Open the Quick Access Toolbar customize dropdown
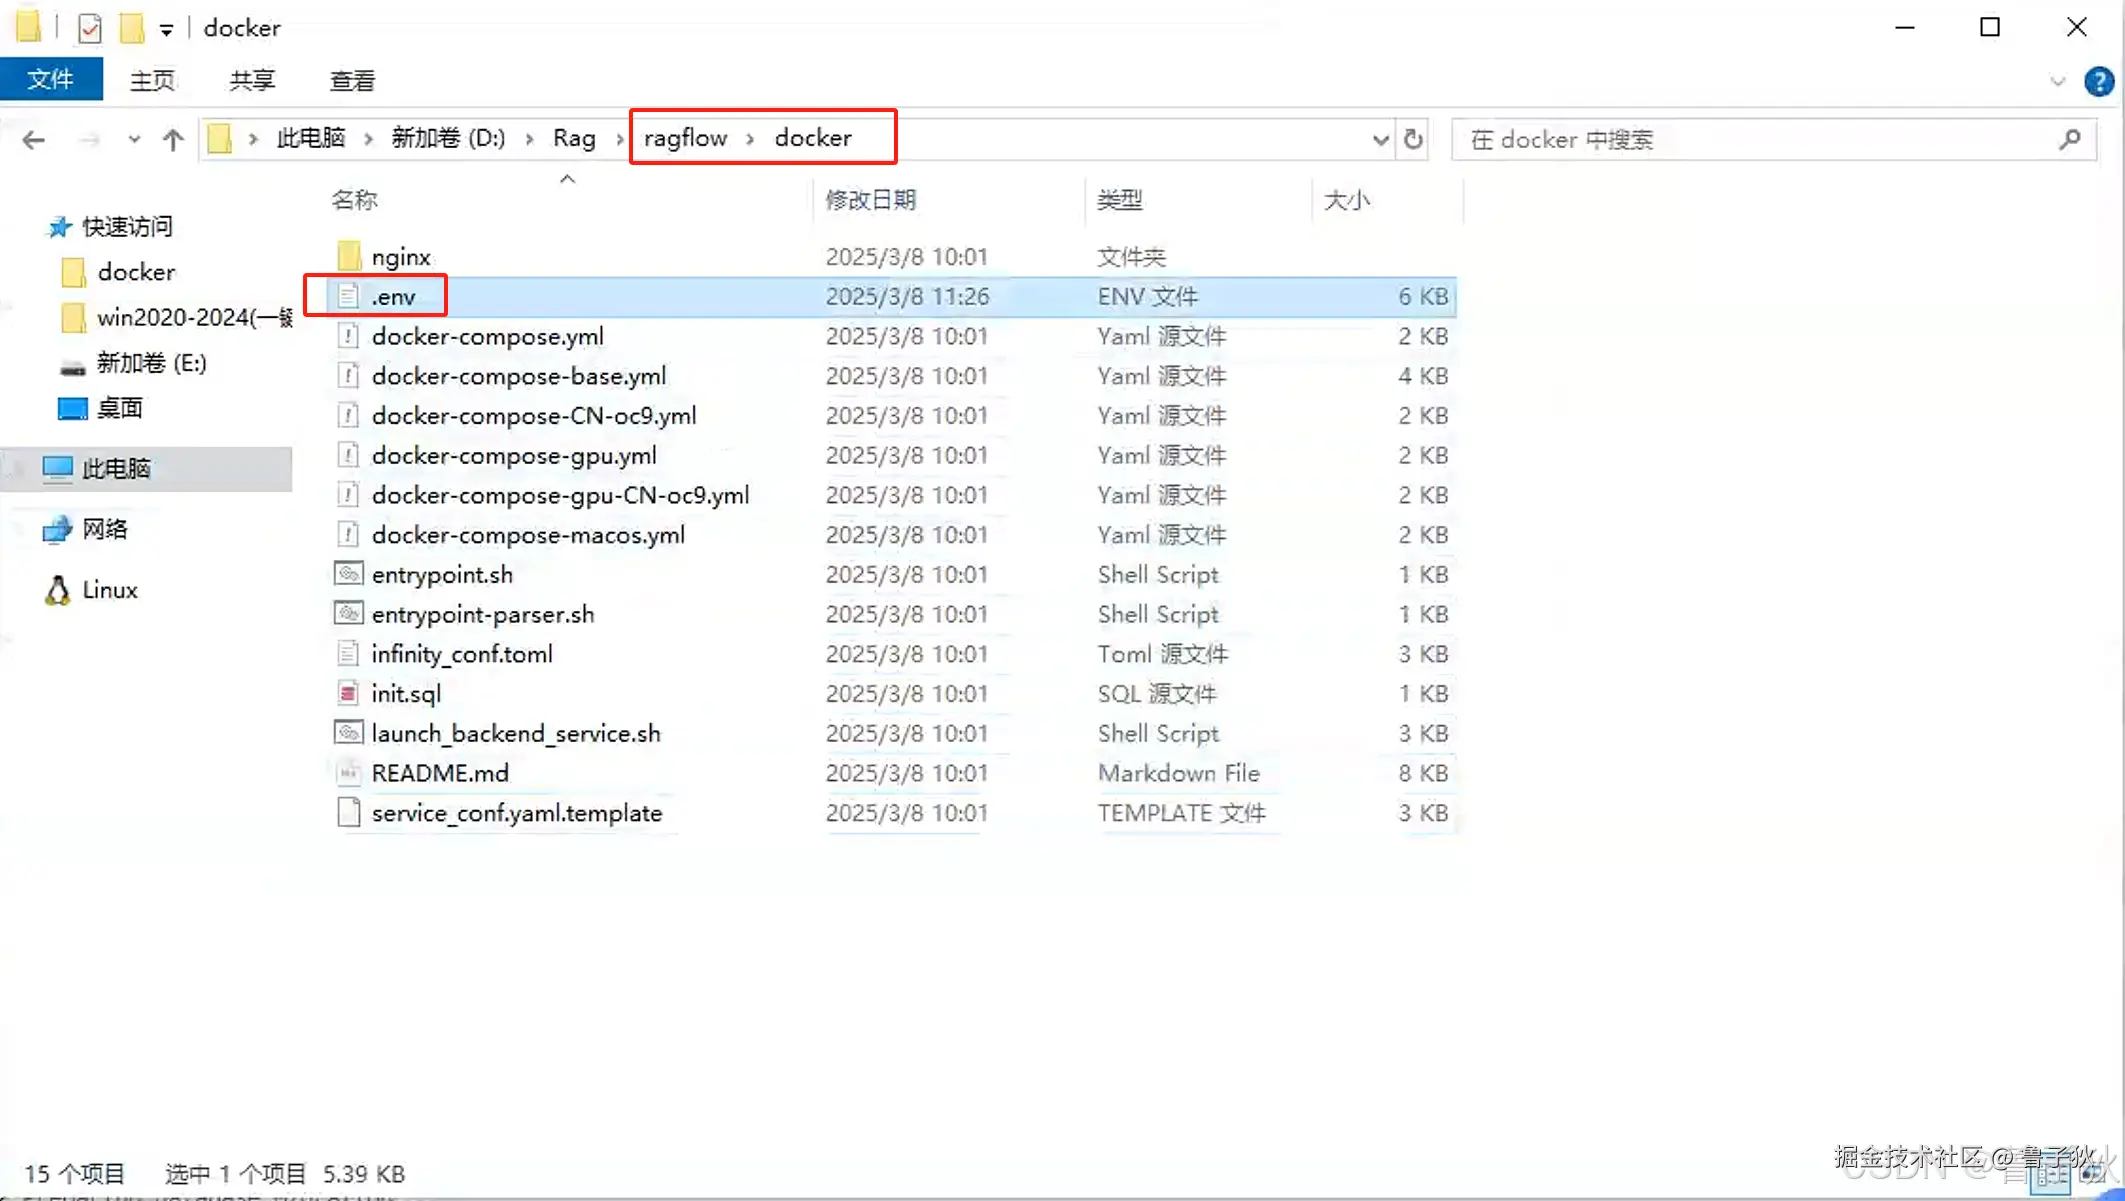 166,30
